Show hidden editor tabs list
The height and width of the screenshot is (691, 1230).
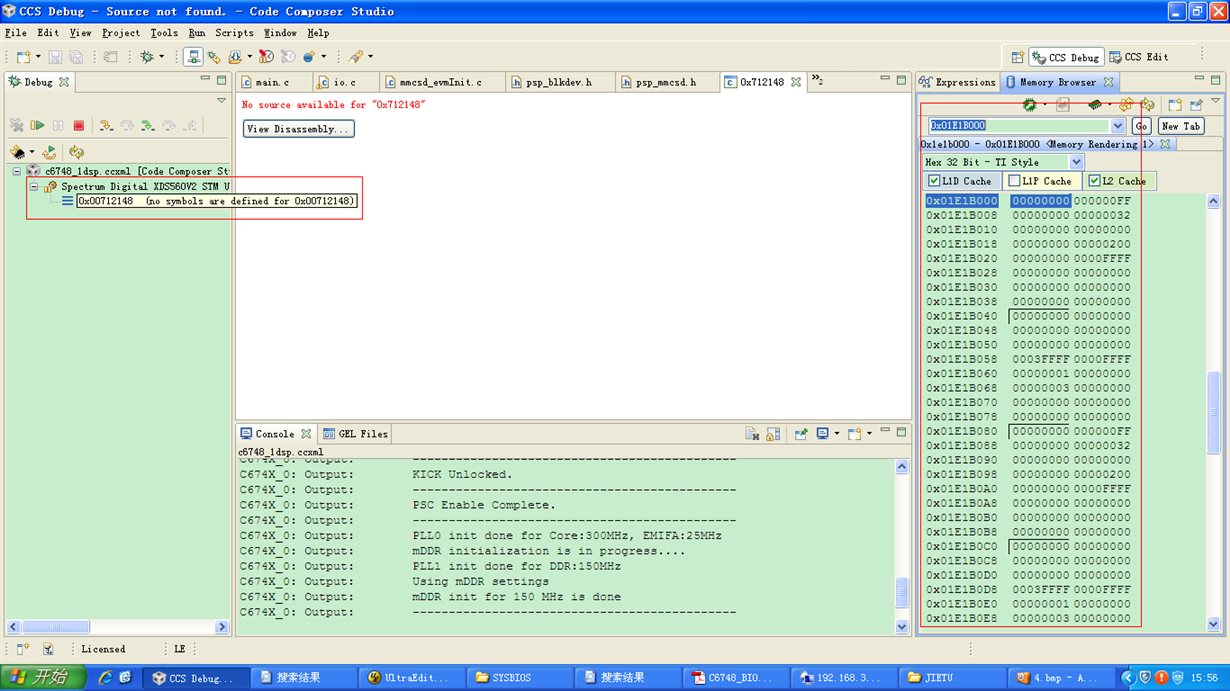pos(816,80)
